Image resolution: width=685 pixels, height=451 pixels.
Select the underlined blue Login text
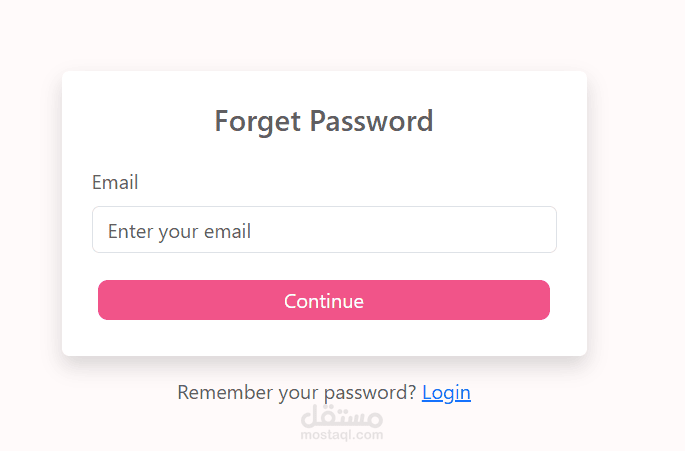coord(446,392)
